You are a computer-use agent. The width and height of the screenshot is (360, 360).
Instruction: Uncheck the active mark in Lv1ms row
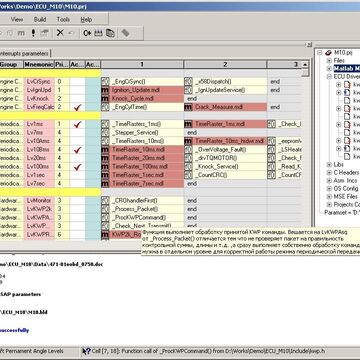click(x=77, y=124)
